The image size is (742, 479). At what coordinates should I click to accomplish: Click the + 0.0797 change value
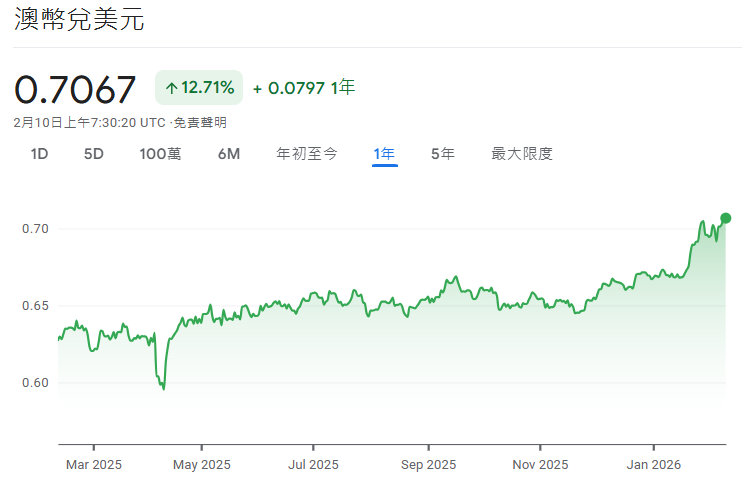click(x=289, y=88)
